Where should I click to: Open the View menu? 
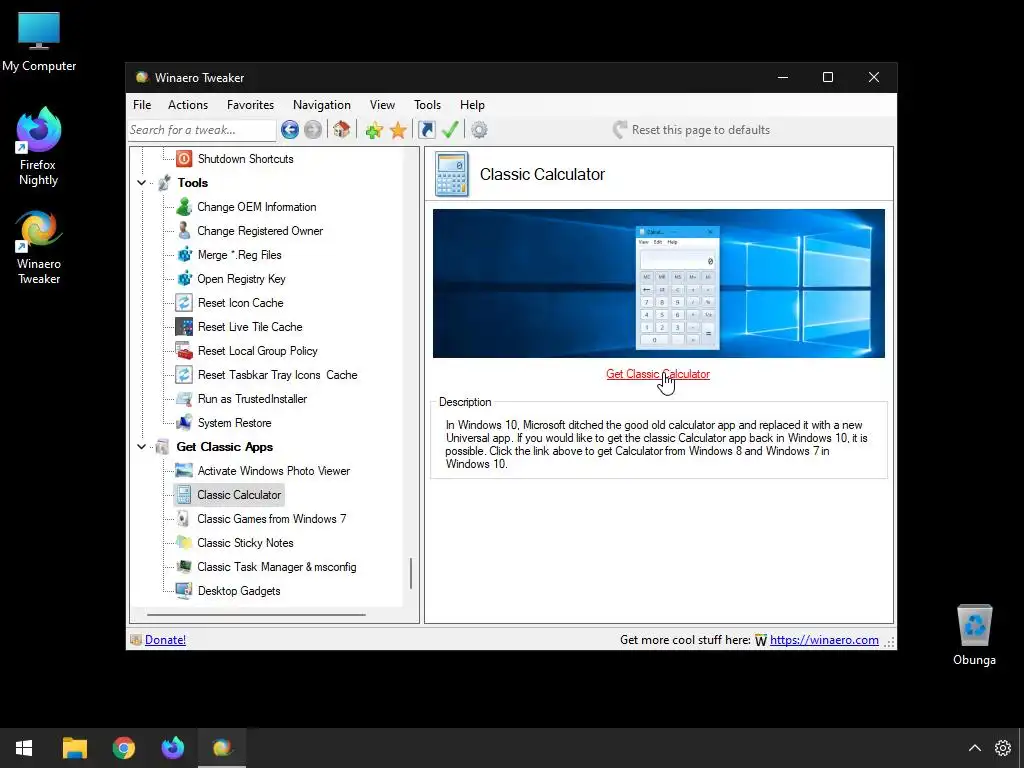click(382, 104)
